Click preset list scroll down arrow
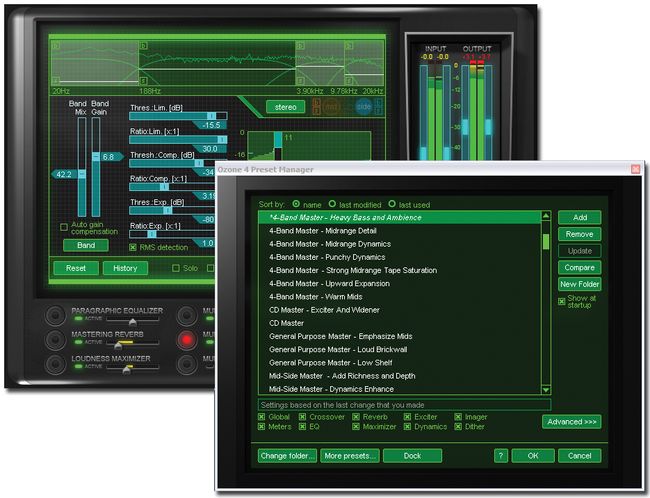Screen dimensions: 650x498 tap(546, 390)
